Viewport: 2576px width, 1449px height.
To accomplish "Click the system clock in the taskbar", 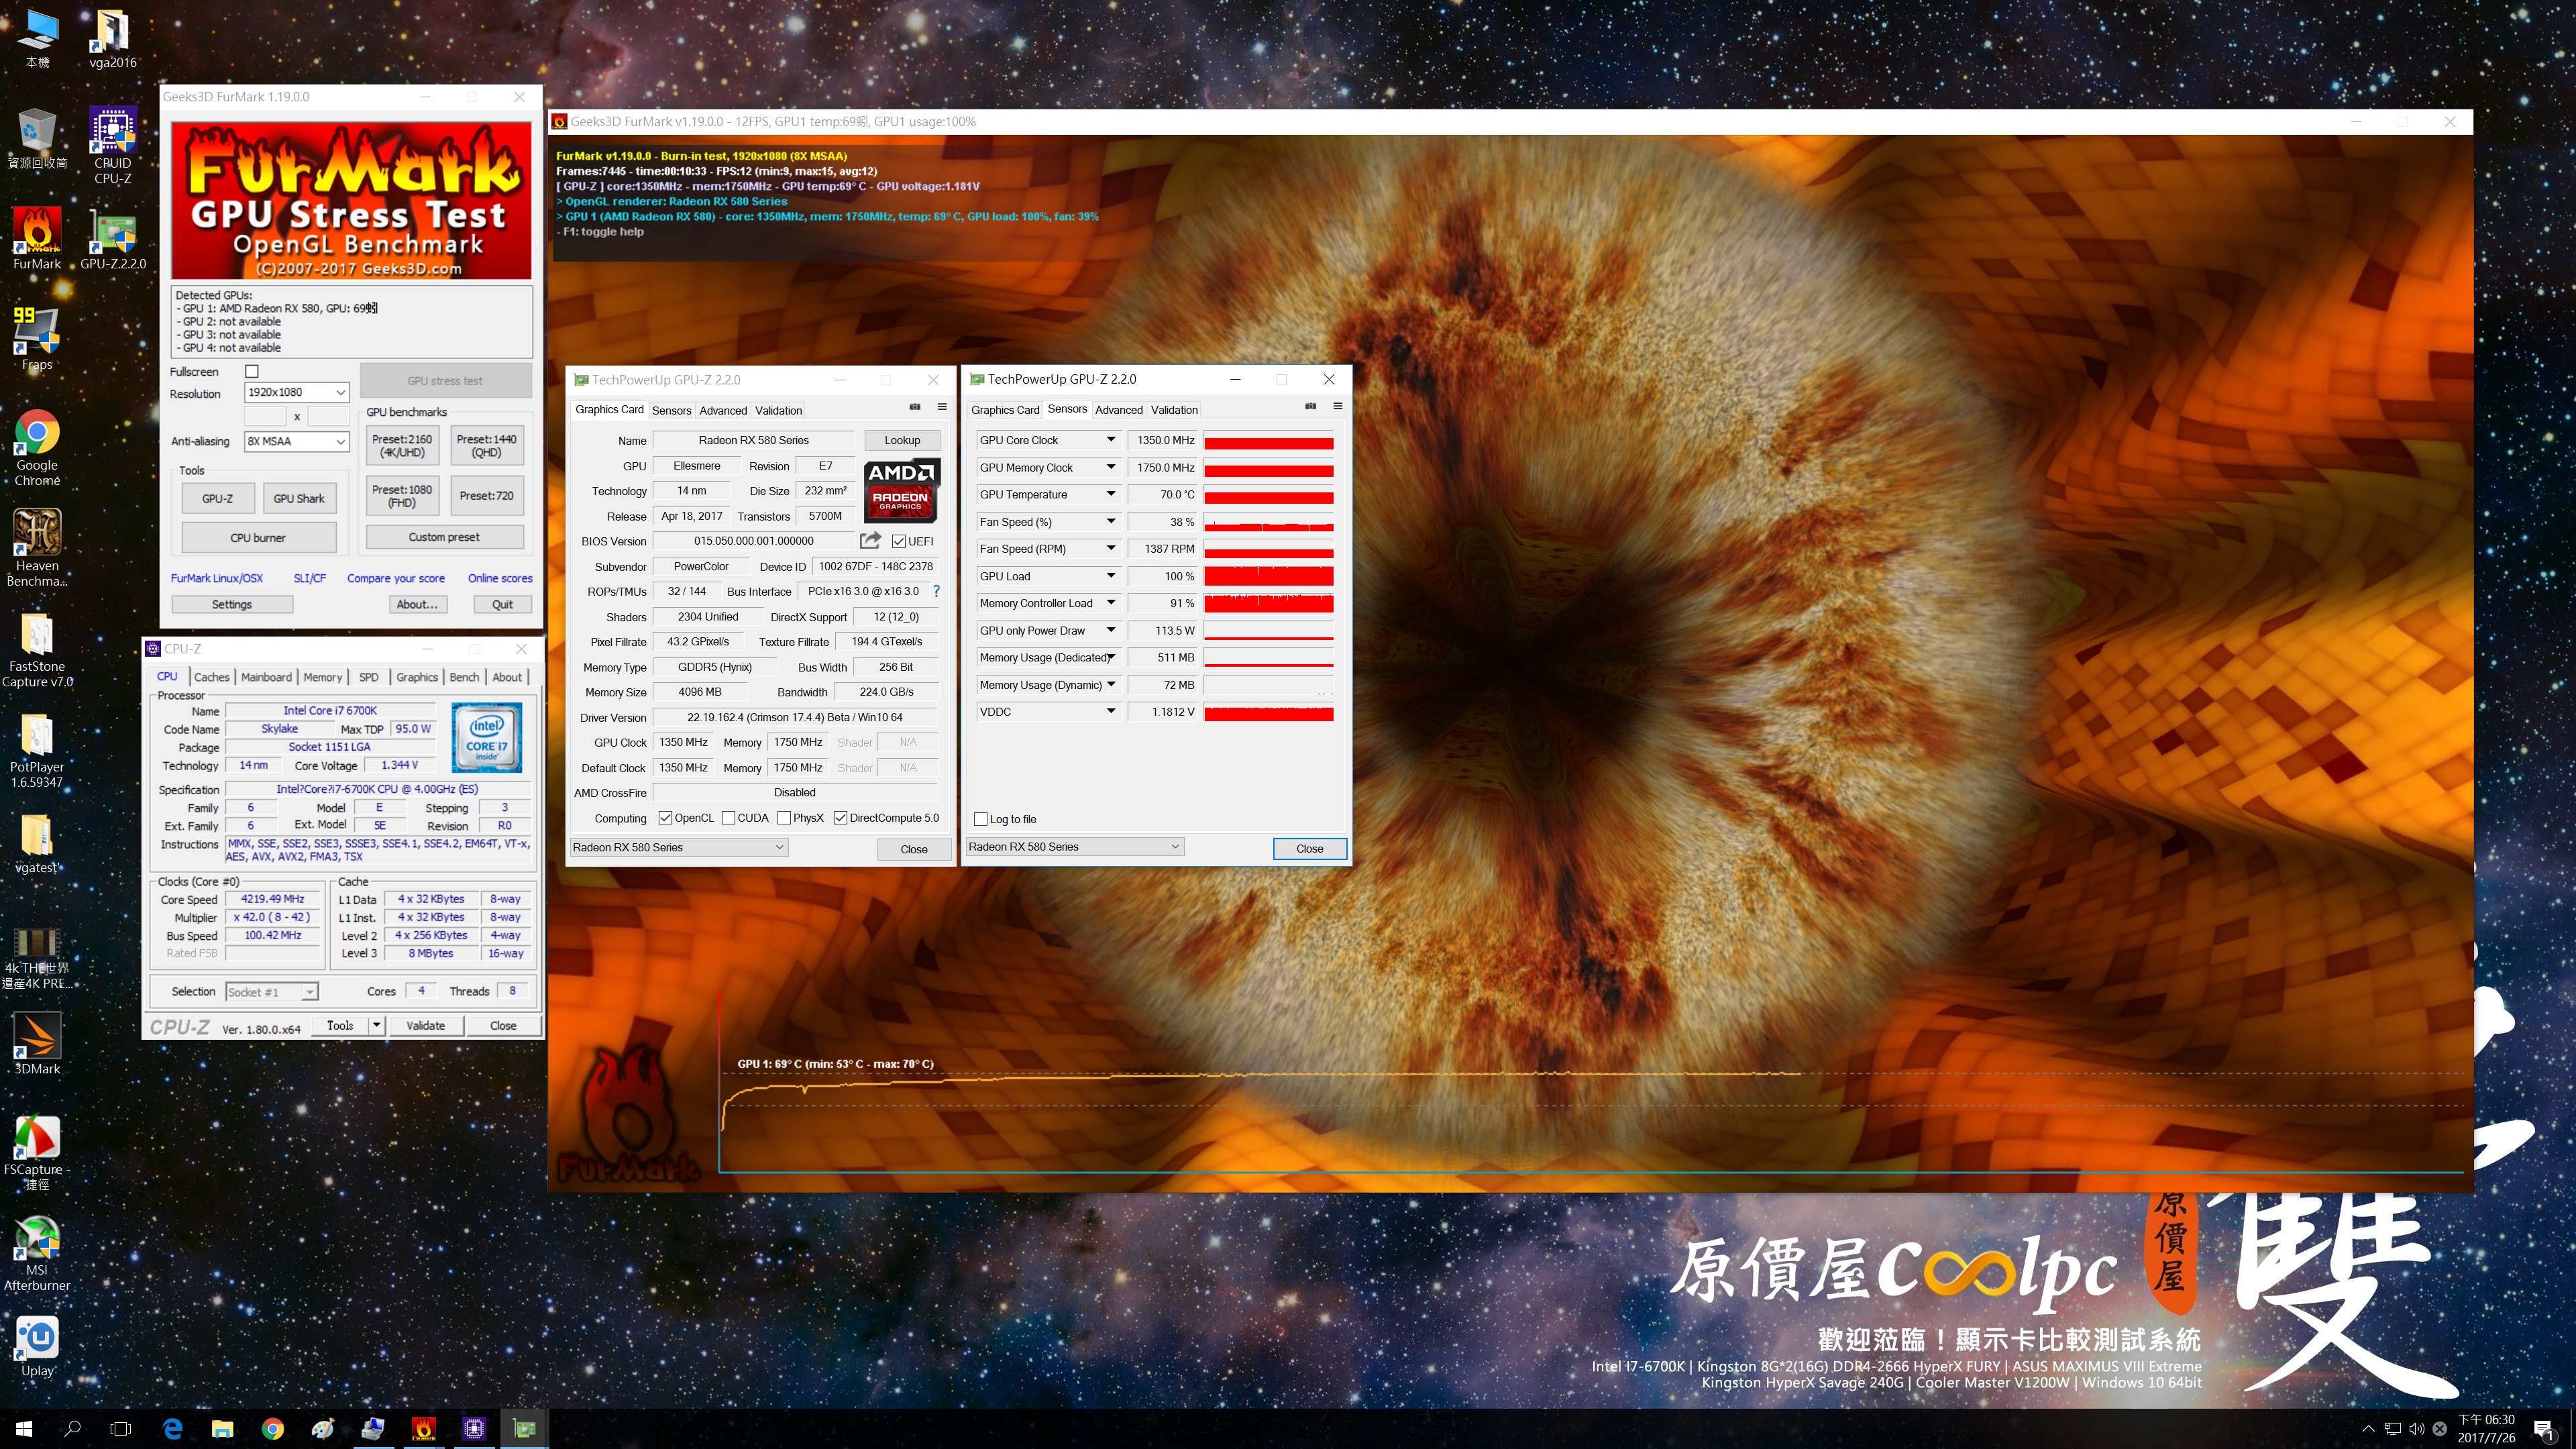I will (x=2486, y=1429).
